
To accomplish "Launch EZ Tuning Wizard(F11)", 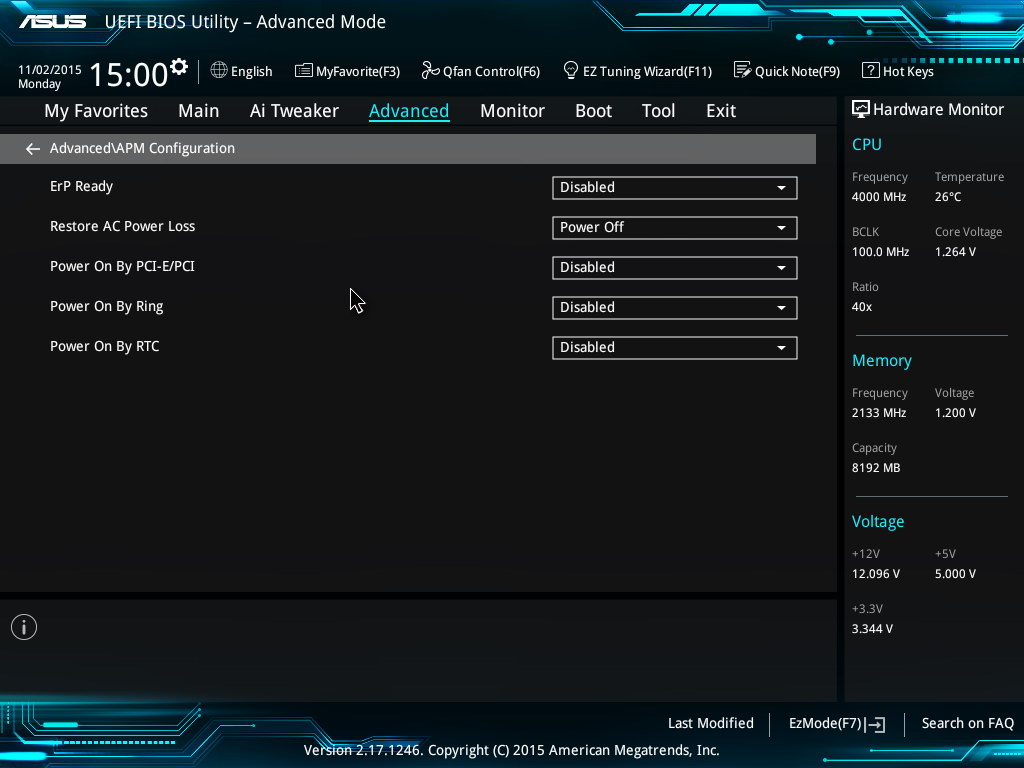I will coord(637,71).
